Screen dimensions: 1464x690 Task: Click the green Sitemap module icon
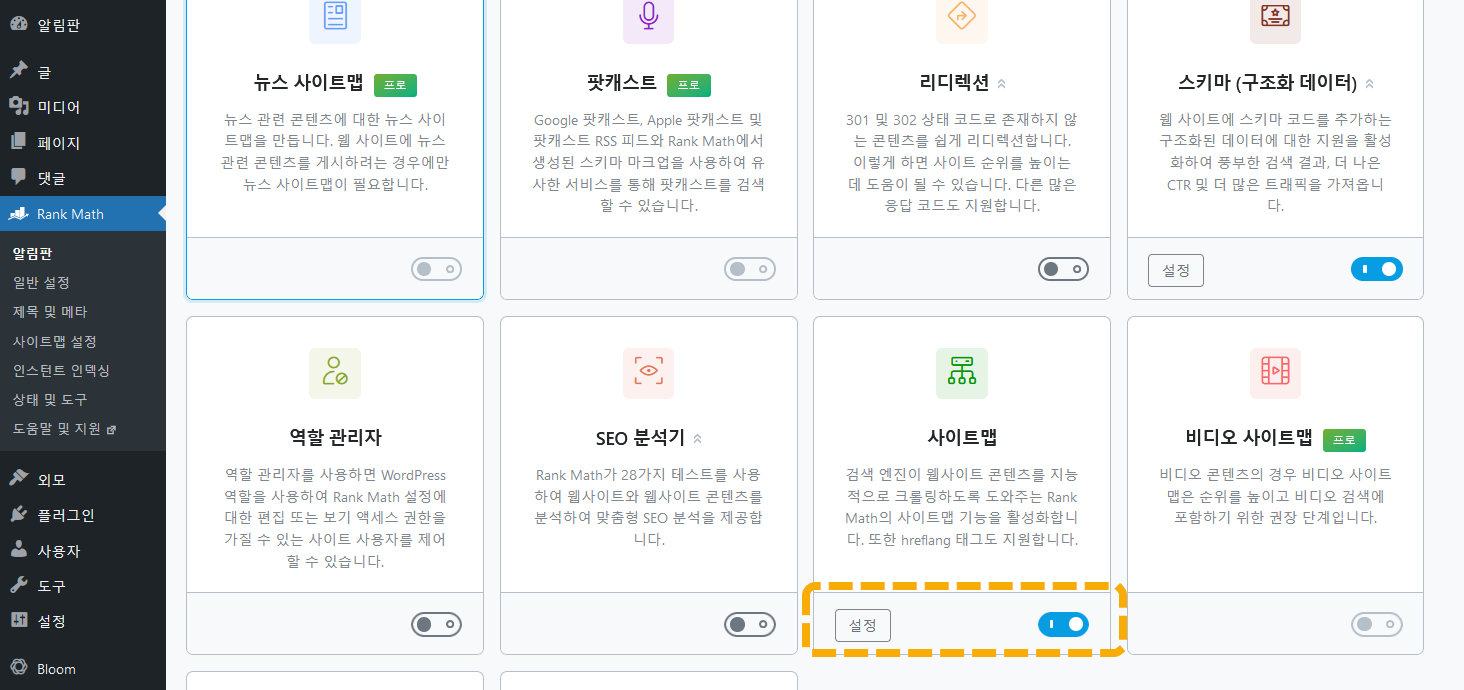[962, 374]
